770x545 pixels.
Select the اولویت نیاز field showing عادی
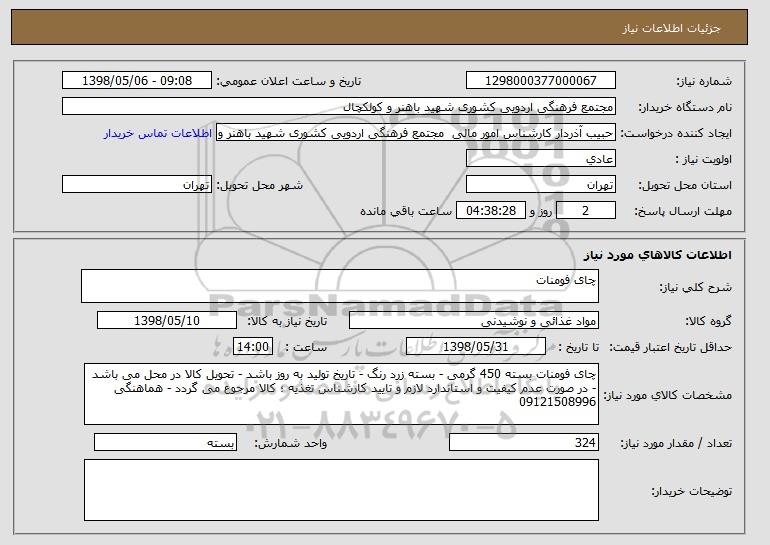pyautogui.click(x=541, y=159)
